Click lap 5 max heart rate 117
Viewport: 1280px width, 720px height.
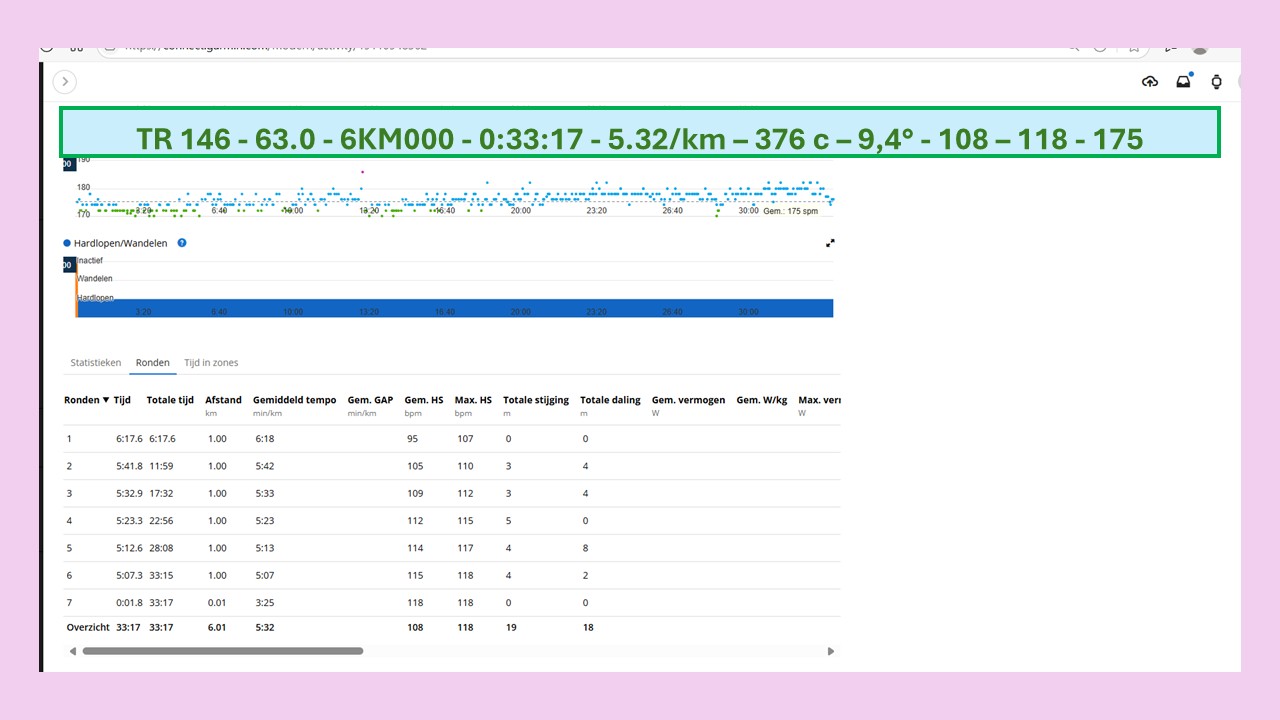point(465,548)
